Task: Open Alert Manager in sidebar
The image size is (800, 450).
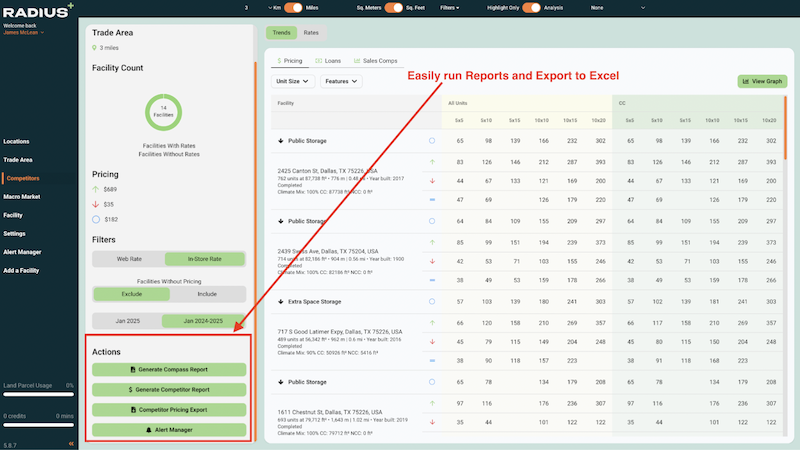Action: (22, 252)
